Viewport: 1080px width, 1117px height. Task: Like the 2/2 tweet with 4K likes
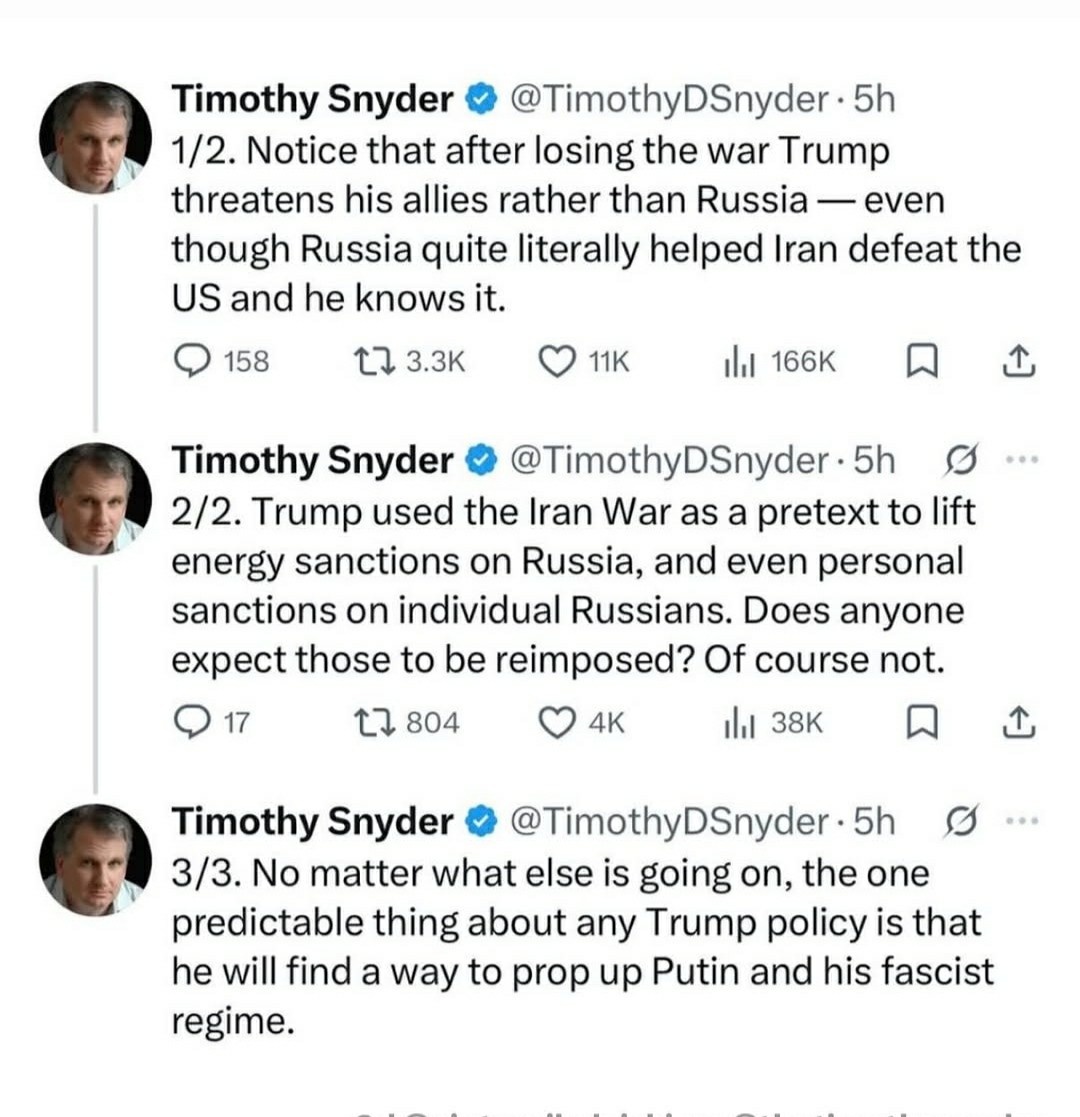tap(558, 722)
